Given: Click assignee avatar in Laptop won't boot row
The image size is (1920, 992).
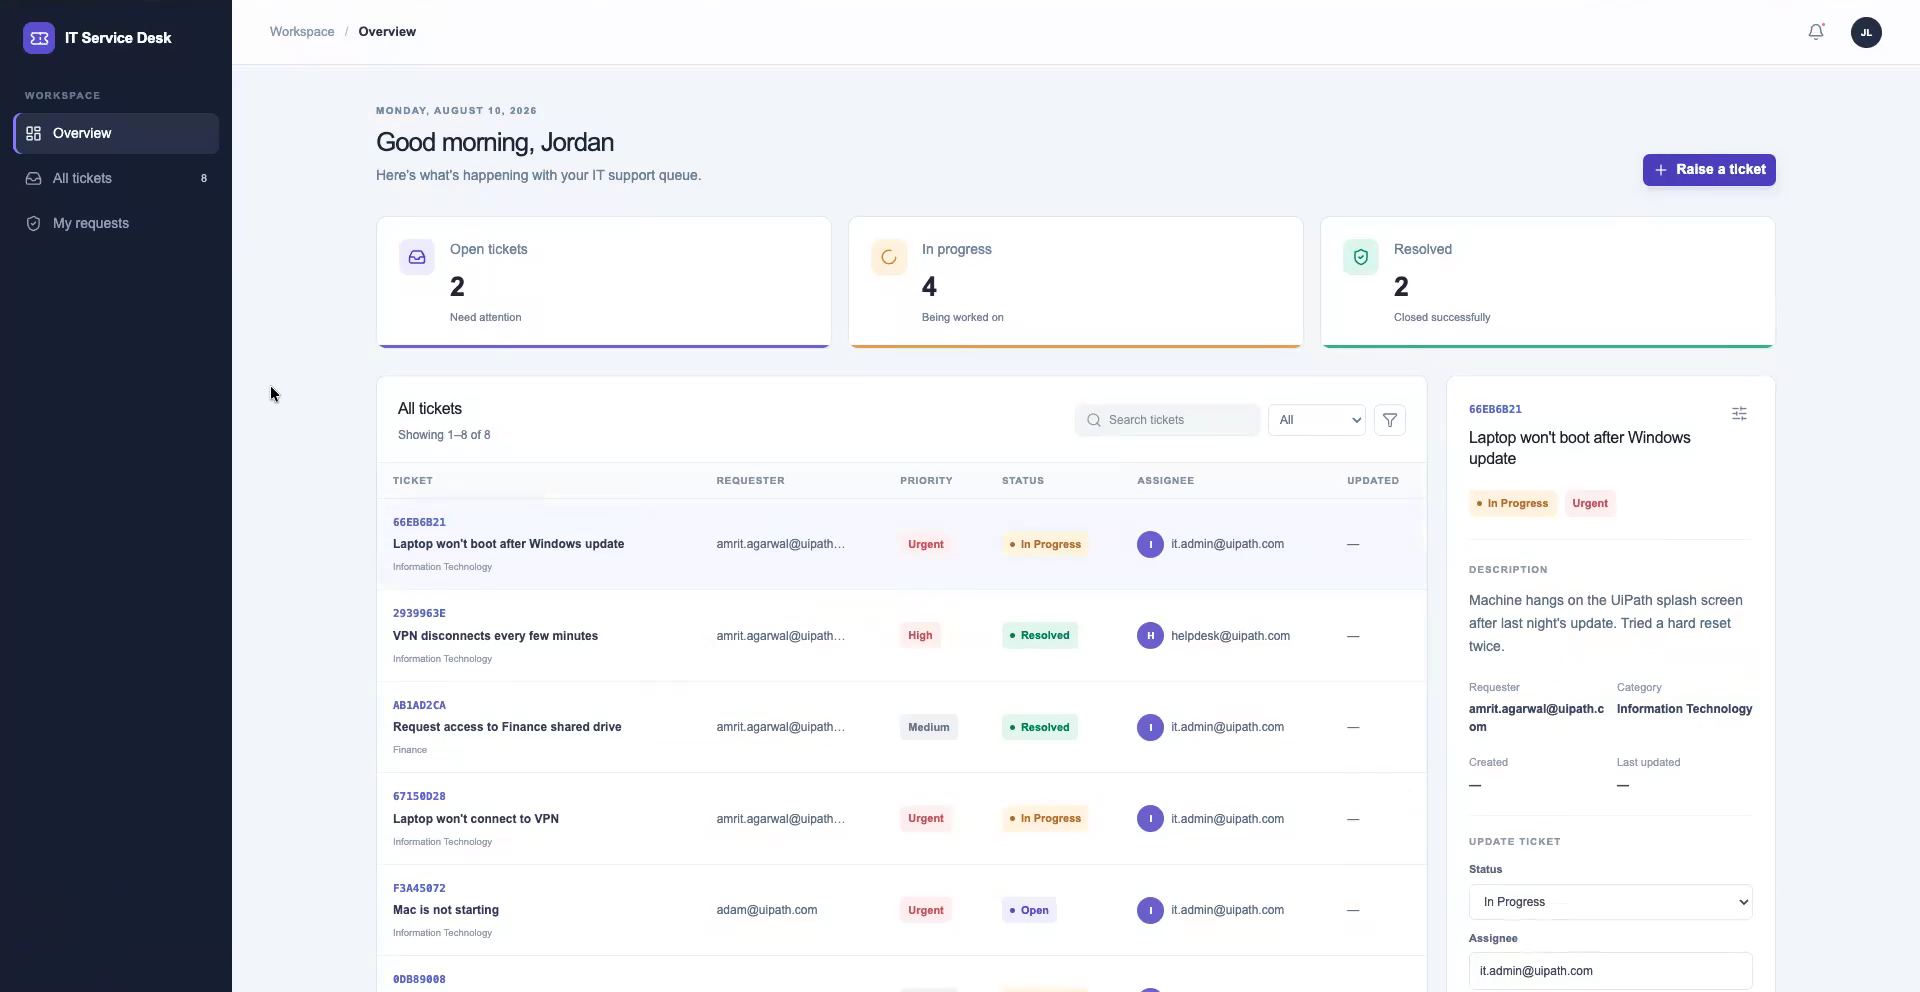Looking at the screenshot, I should [1150, 544].
